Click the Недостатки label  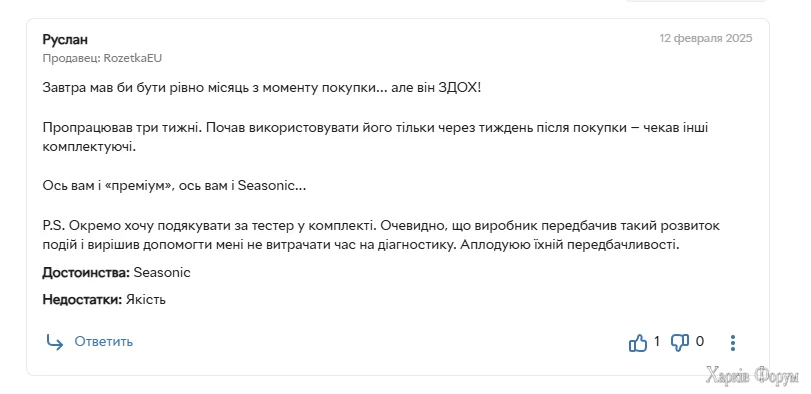click(x=82, y=299)
